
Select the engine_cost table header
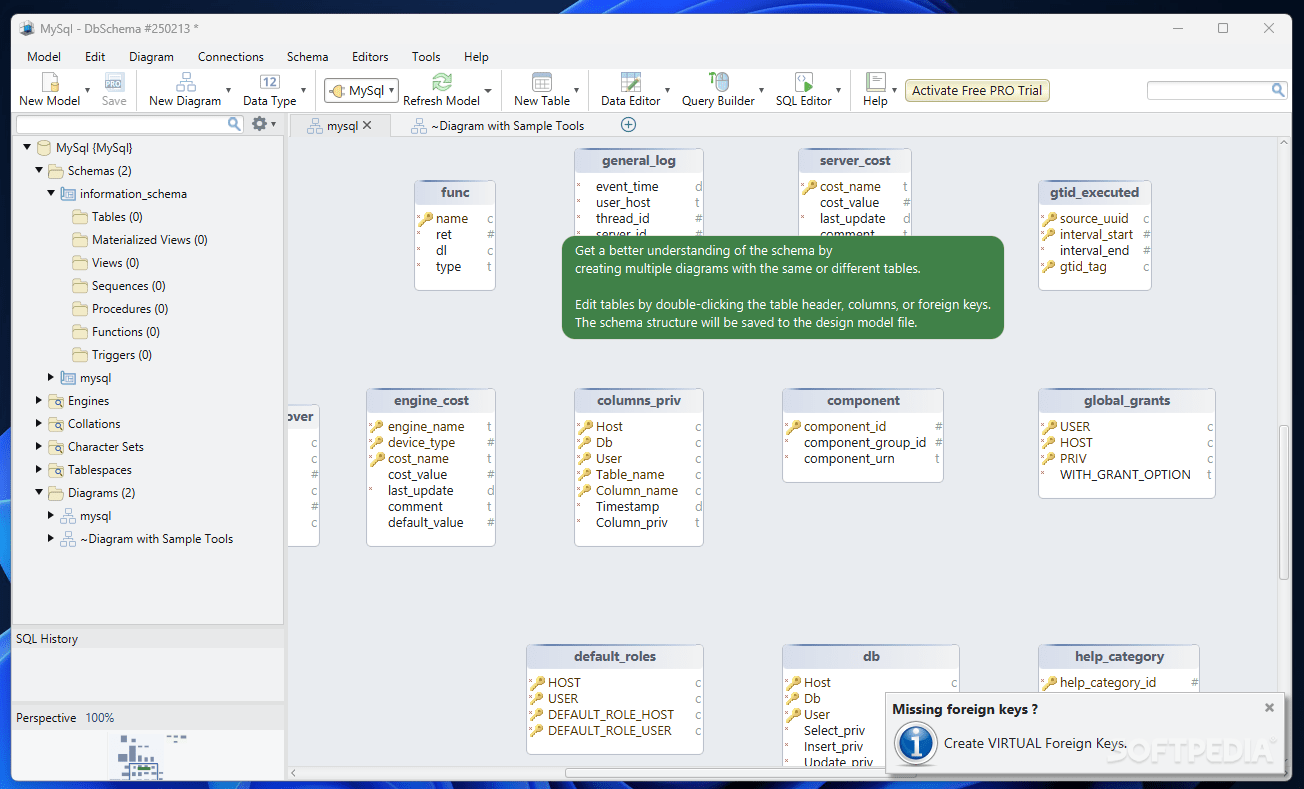(x=431, y=401)
